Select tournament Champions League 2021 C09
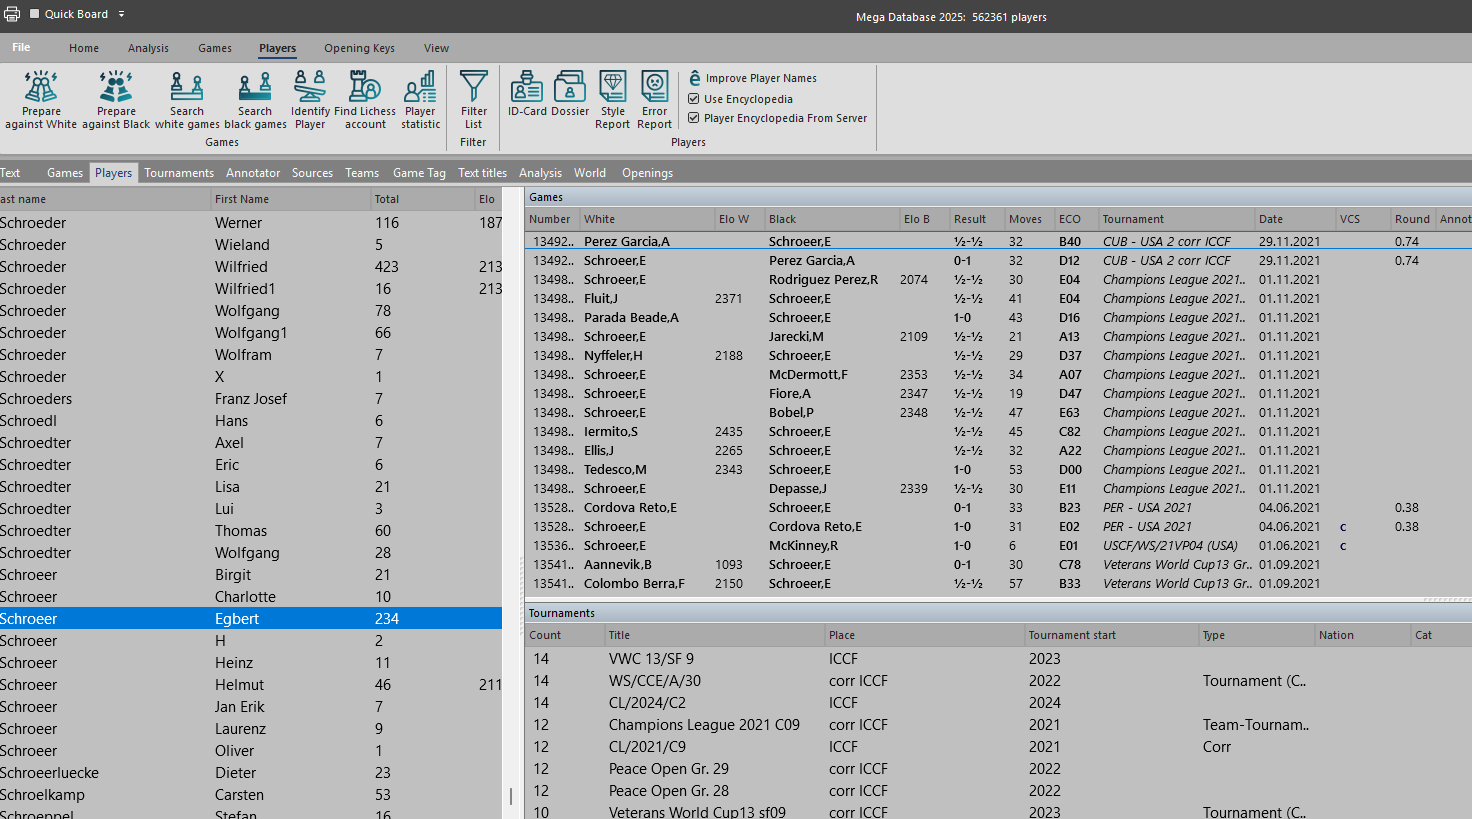 point(998,725)
